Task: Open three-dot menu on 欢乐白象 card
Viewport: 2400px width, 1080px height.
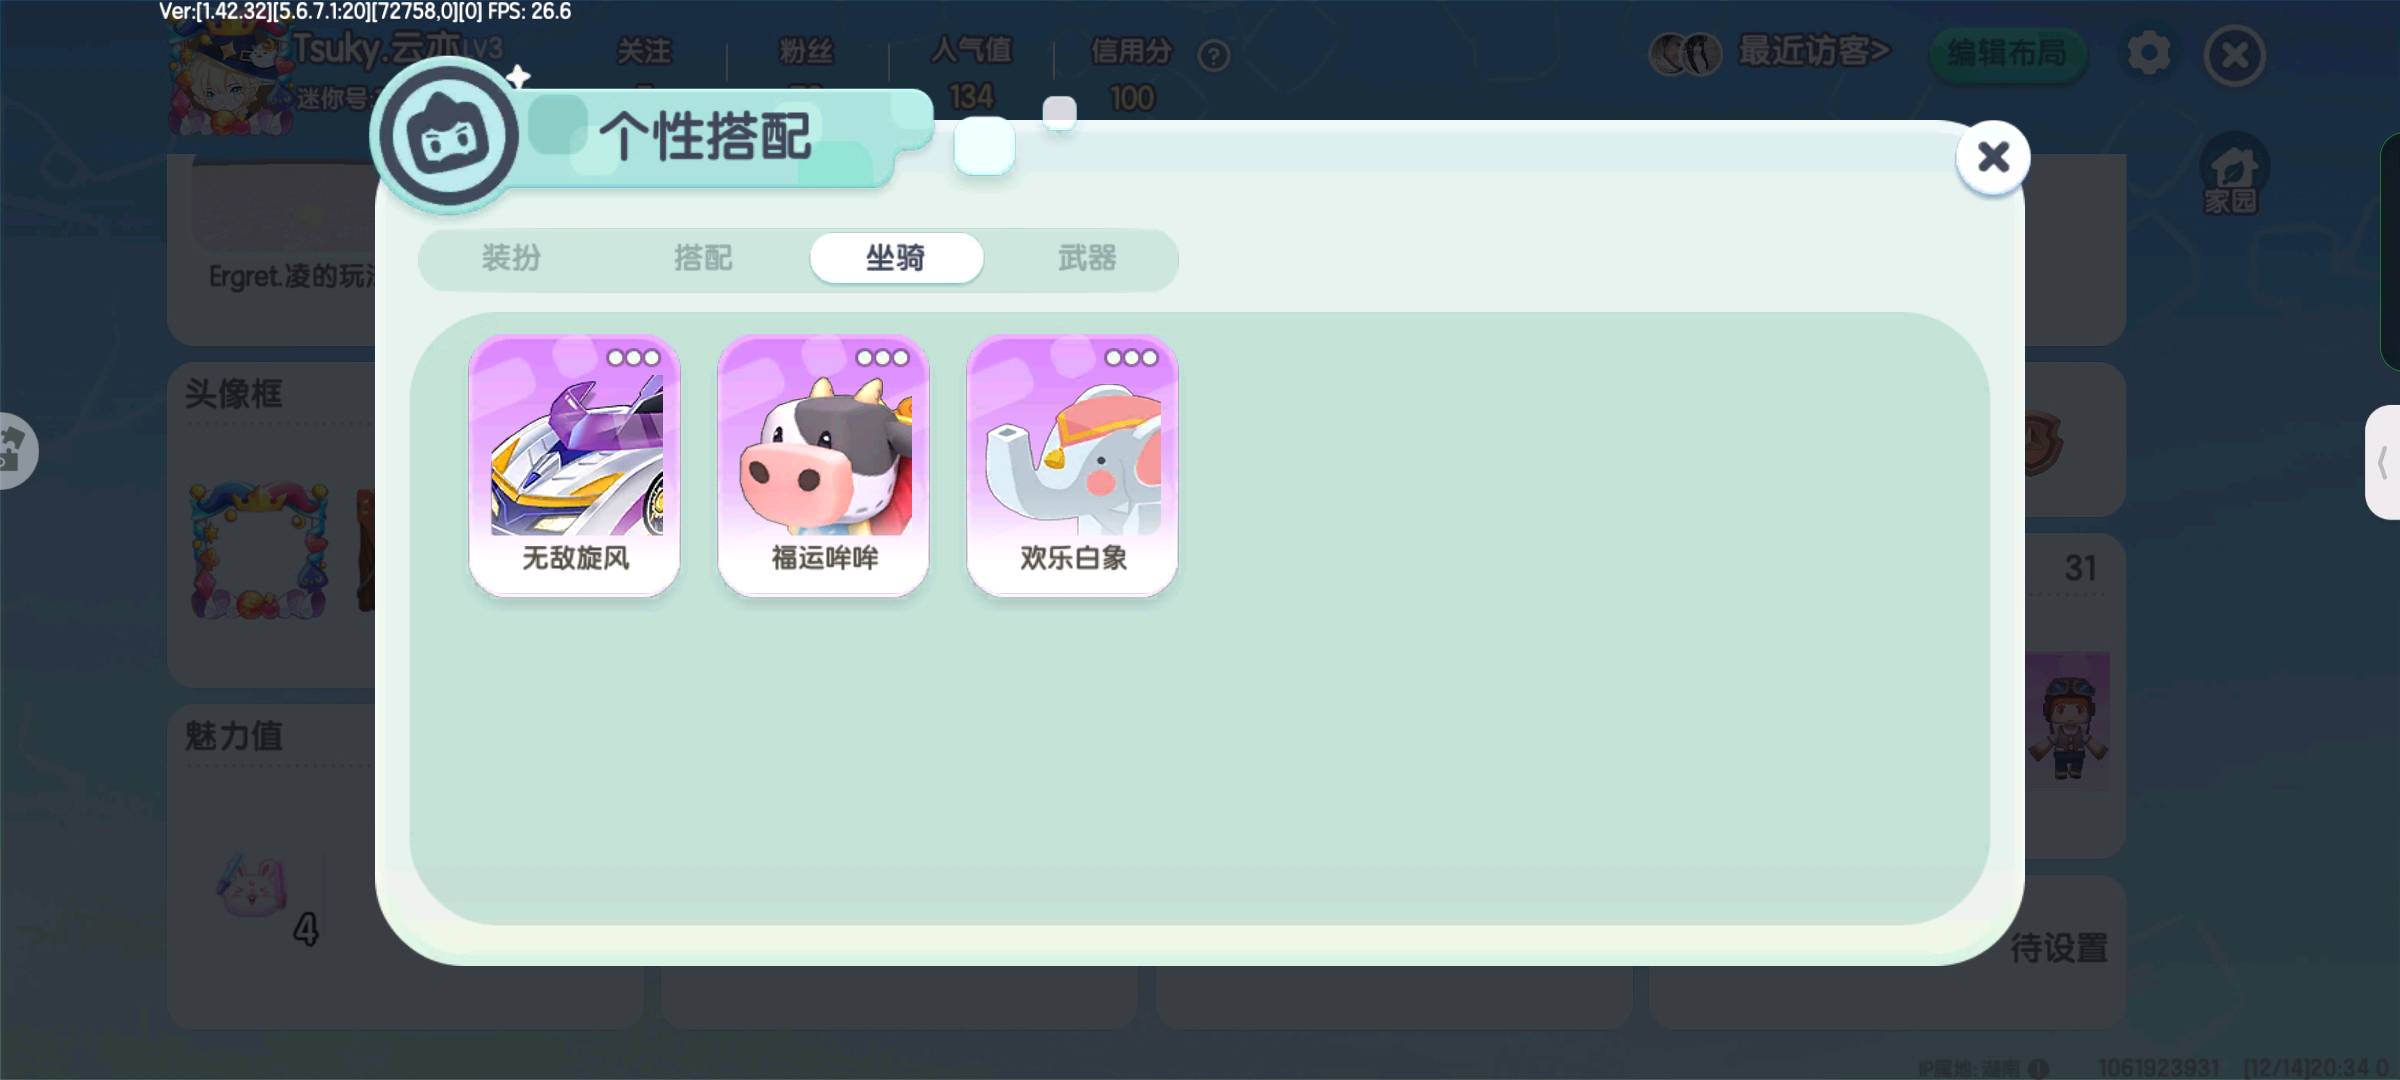Action: (1131, 358)
